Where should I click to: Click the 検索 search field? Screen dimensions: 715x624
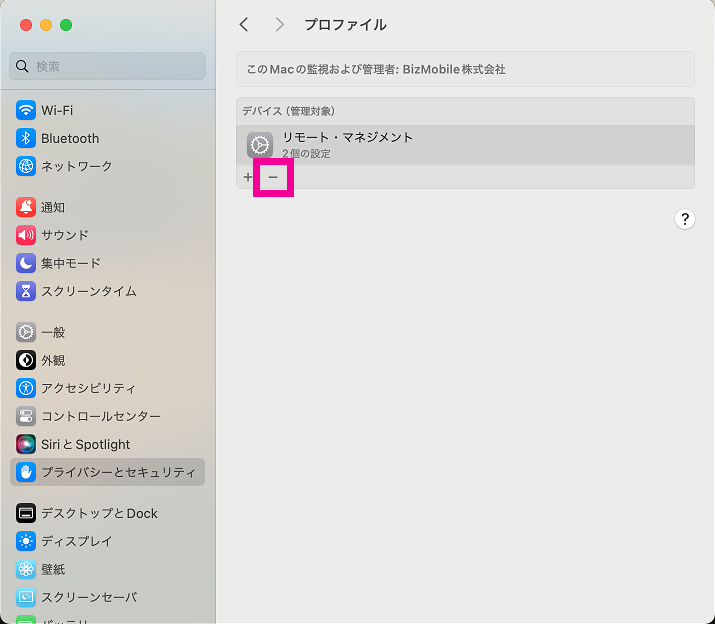tap(108, 66)
